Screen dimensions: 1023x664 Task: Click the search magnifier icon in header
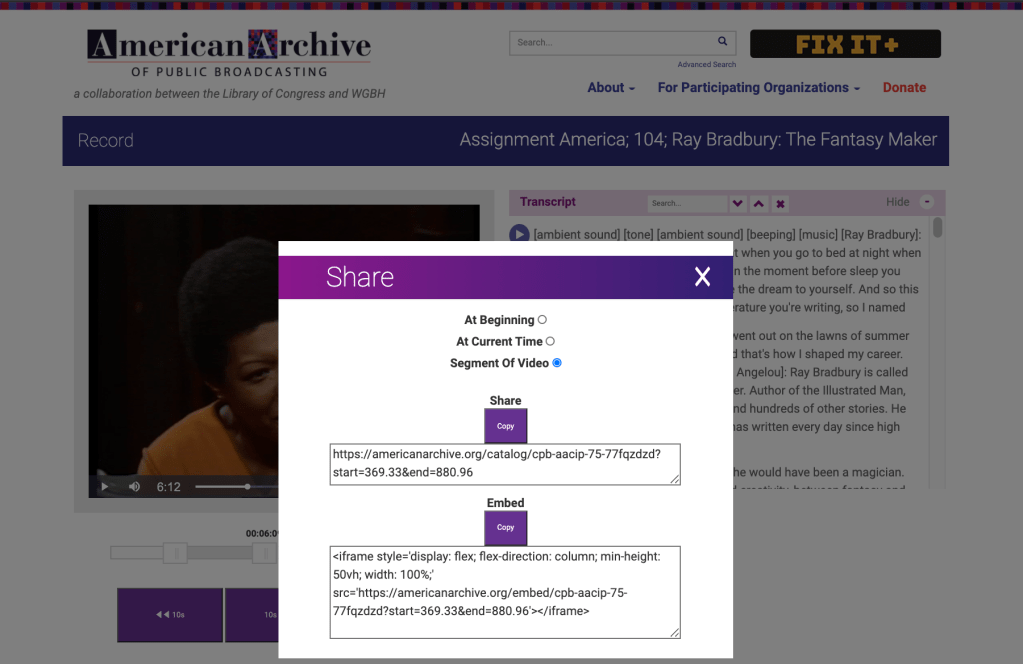(x=722, y=42)
